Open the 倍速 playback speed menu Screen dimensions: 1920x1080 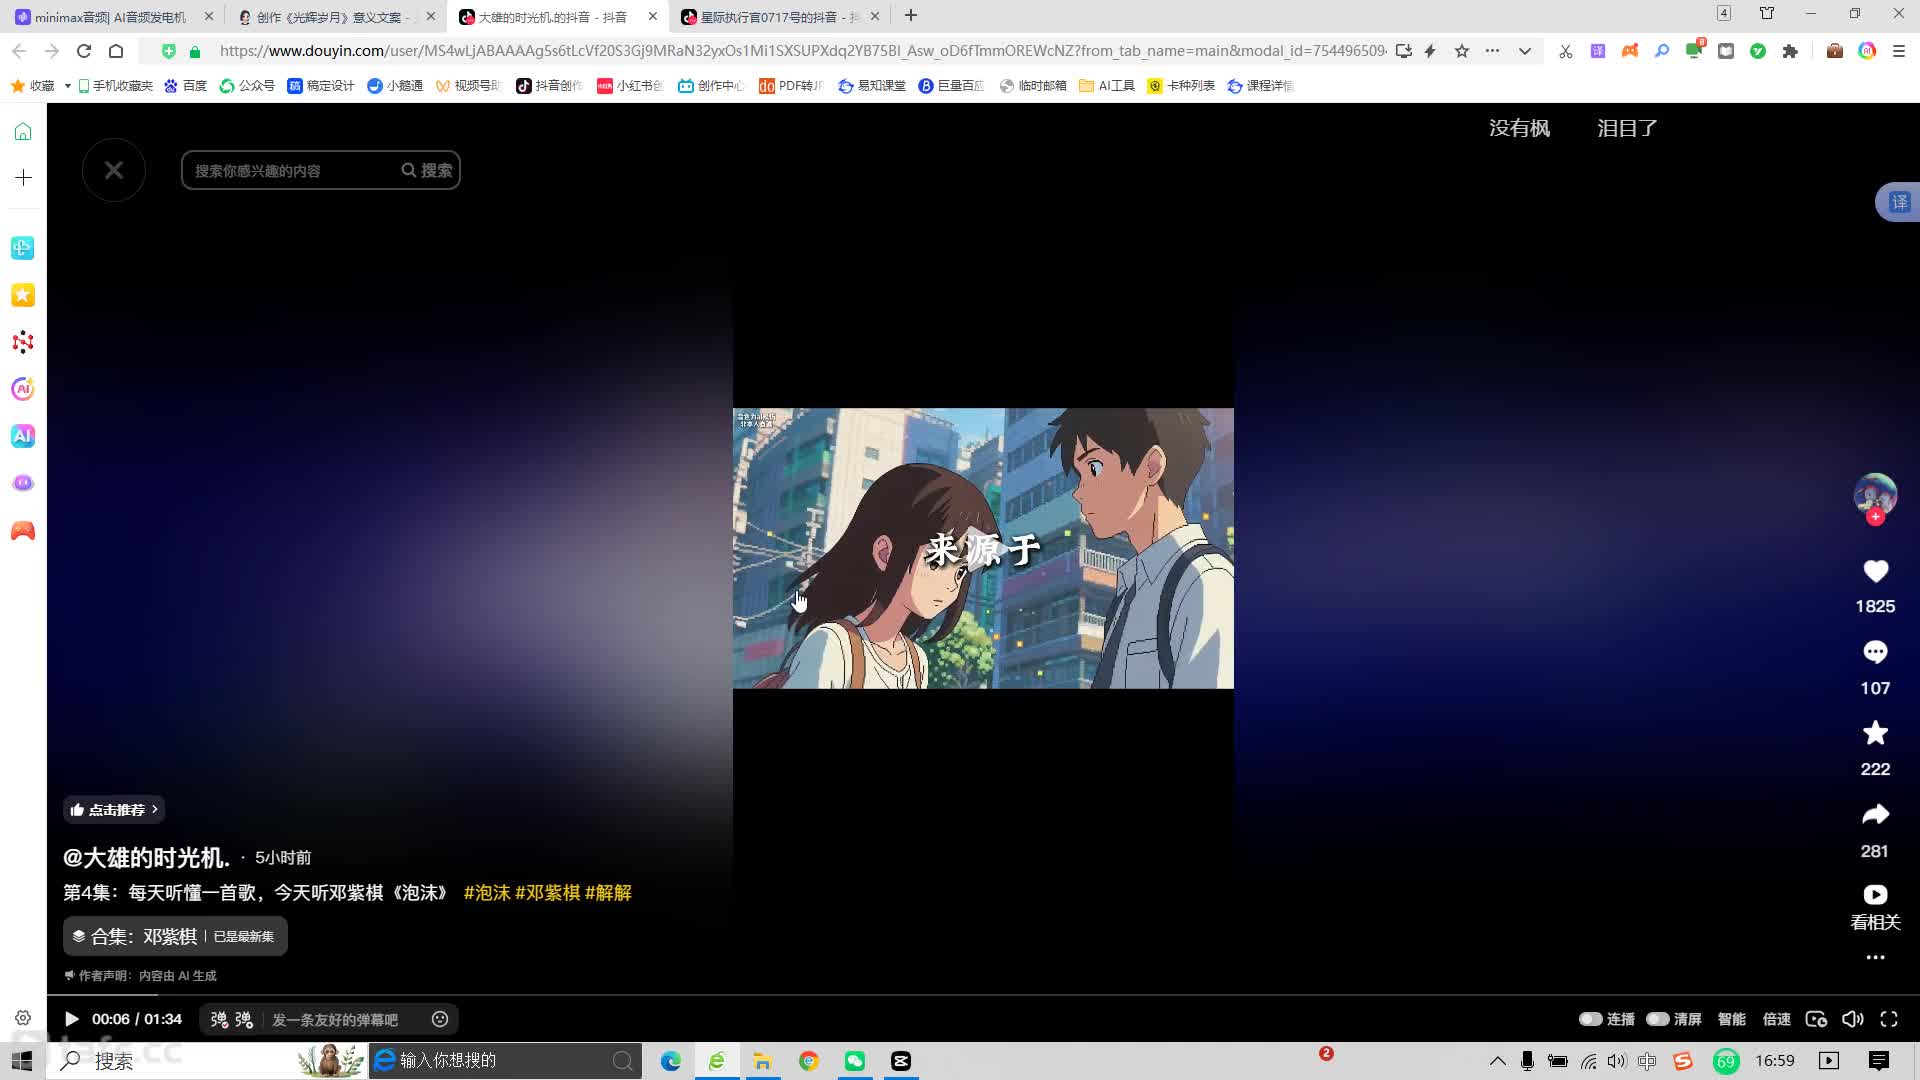click(x=1776, y=1019)
